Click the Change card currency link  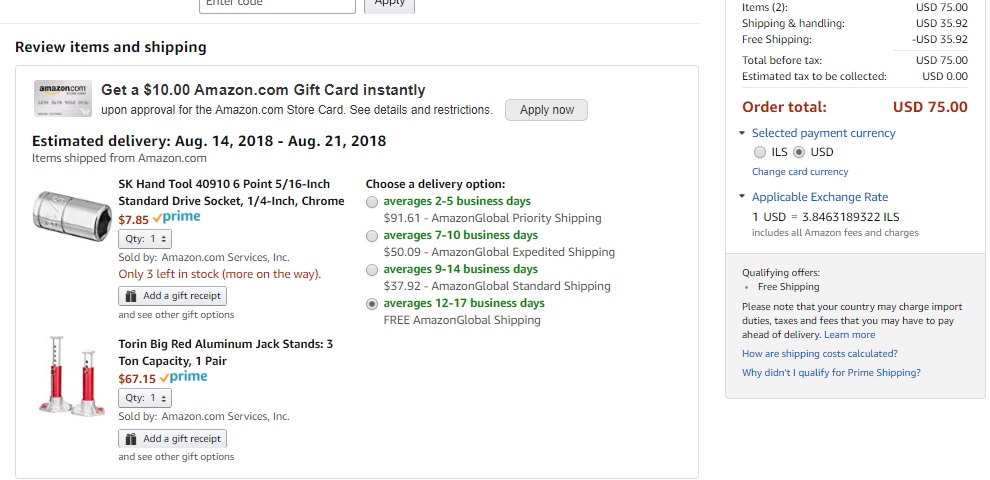tap(800, 172)
